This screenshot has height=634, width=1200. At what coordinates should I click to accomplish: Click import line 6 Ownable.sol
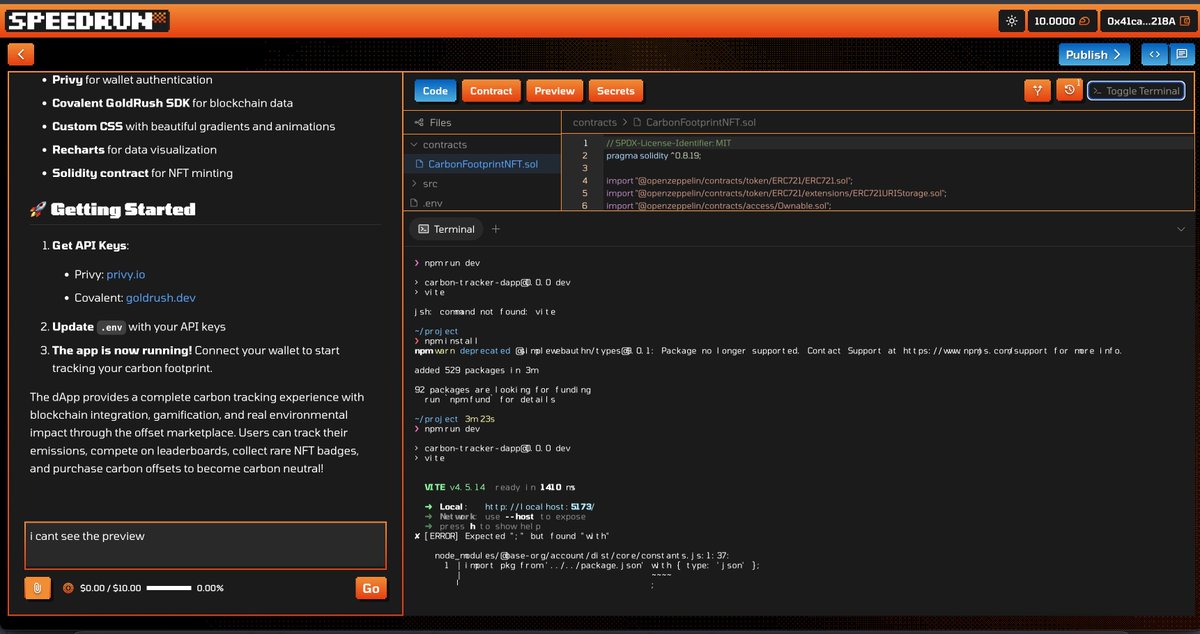[718, 205]
